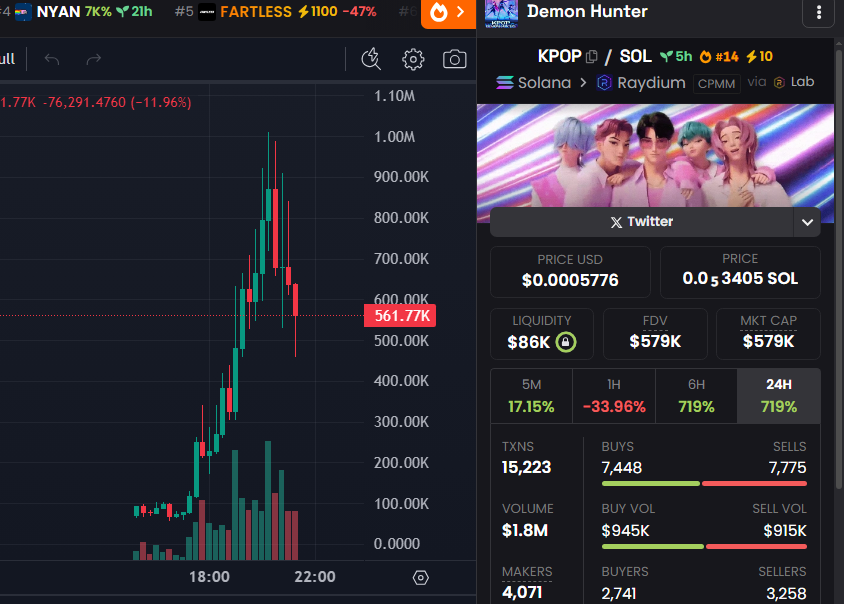Screen dimensions: 844x604
Task: Click the 1.00M price axis label
Action: click(x=395, y=137)
